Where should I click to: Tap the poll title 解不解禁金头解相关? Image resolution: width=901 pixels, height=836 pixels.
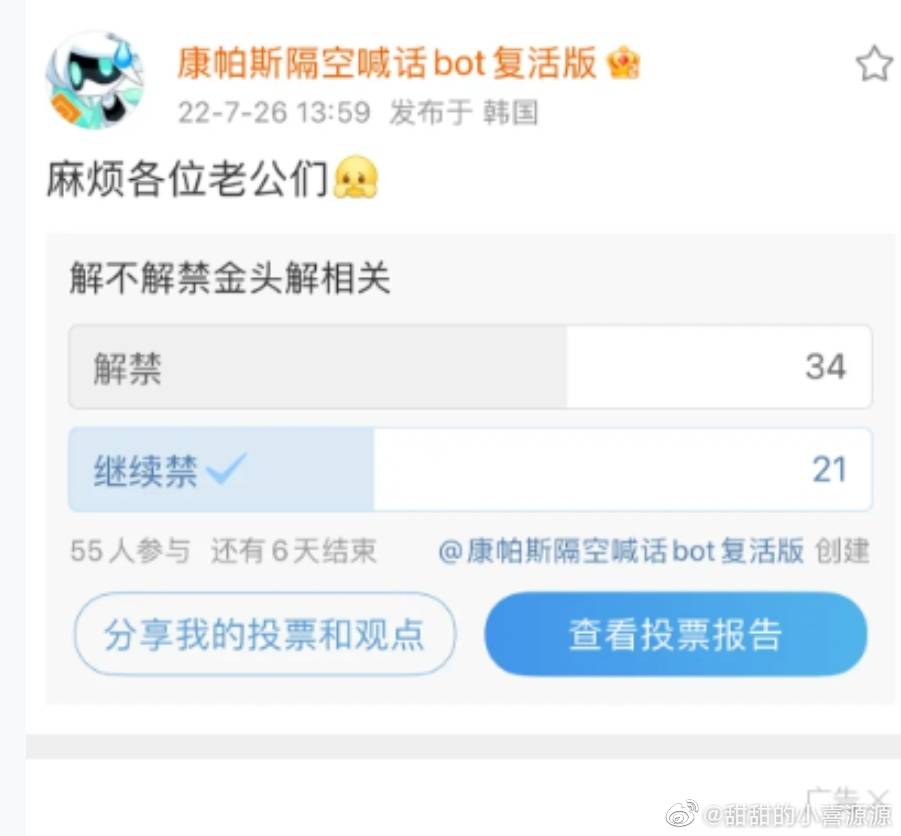pos(230,278)
